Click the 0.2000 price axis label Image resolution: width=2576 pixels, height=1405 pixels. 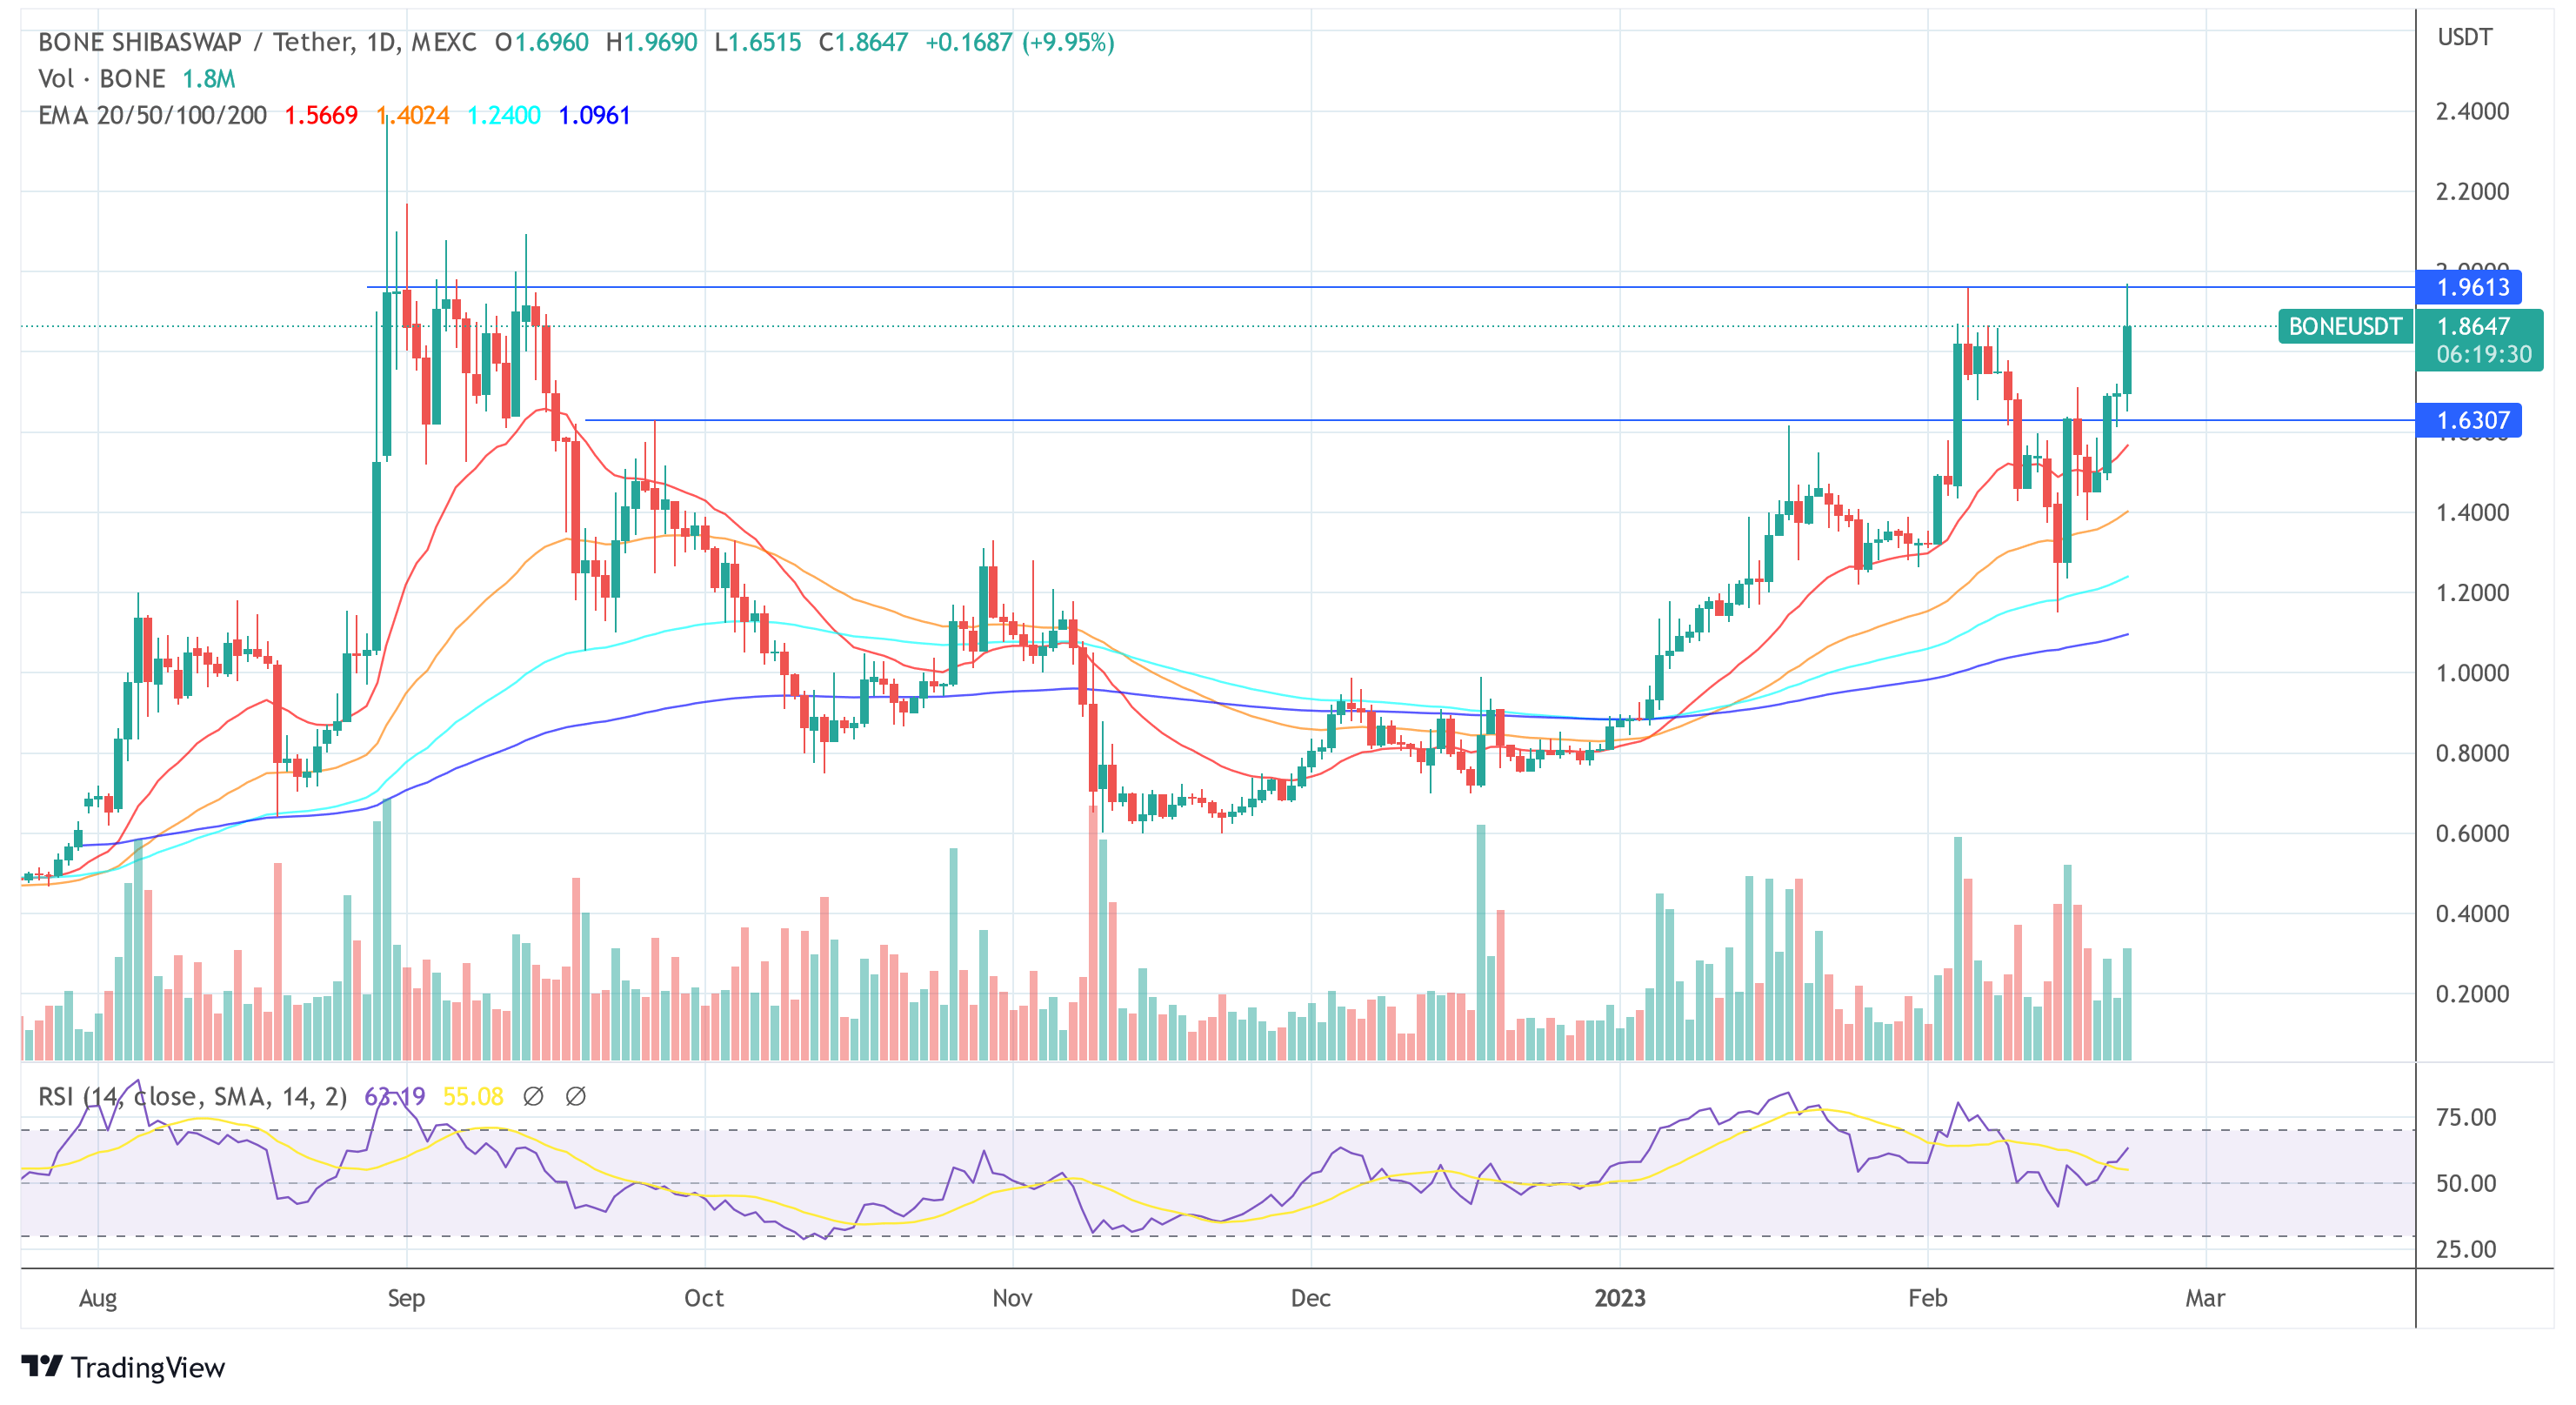[x=2472, y=994]
